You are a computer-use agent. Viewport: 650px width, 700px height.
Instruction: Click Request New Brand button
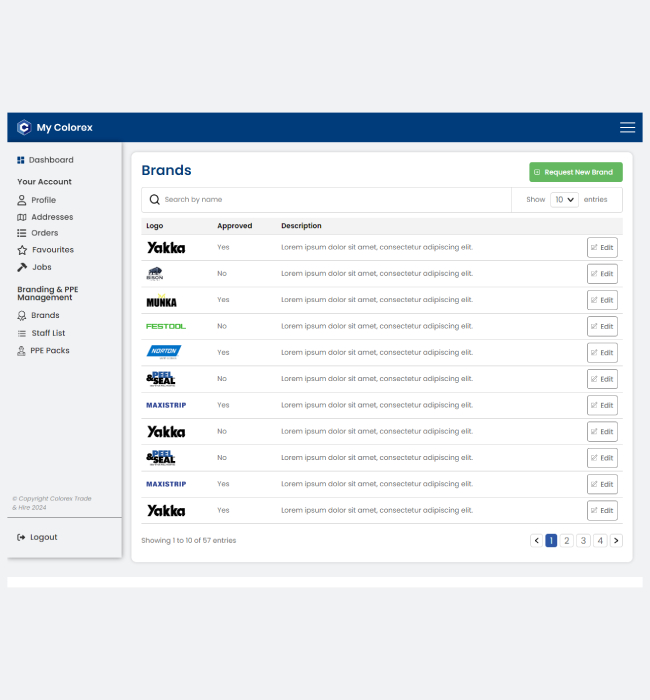pos(575,172)
